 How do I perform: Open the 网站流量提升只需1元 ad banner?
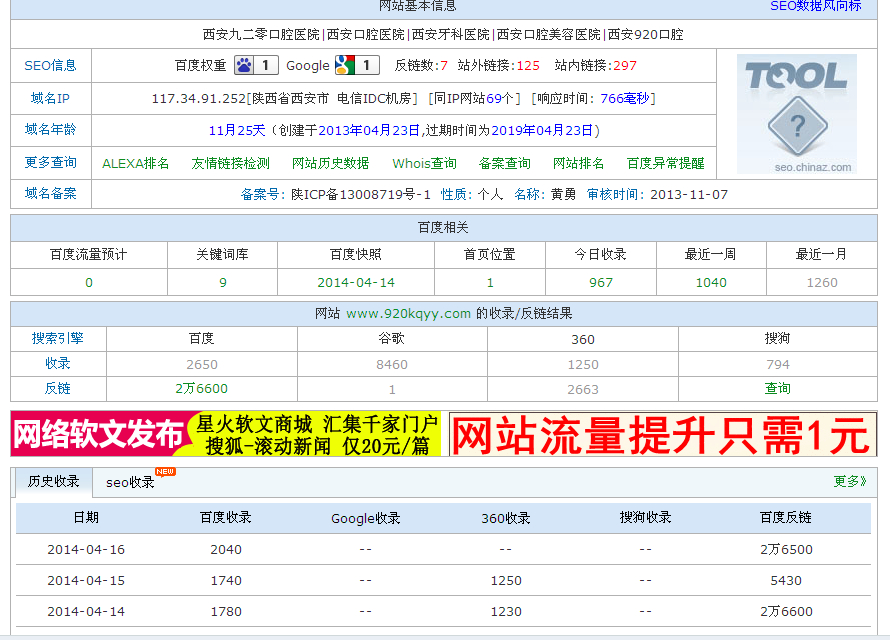tap(662, 434)
